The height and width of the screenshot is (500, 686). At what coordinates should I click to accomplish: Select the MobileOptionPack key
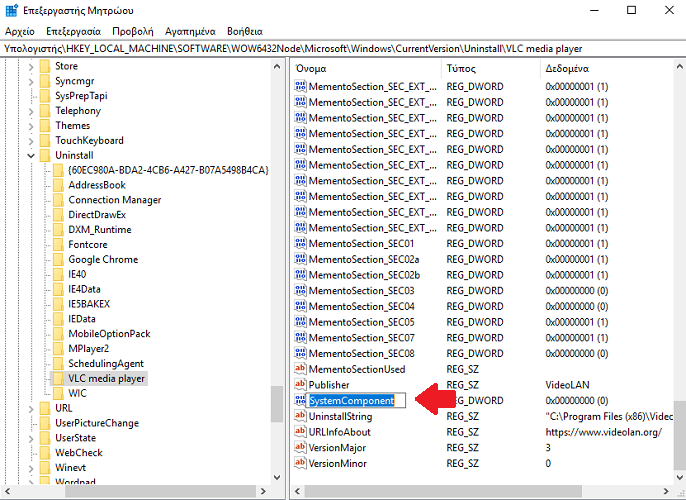pyautogui.click(x=109, y=334)
